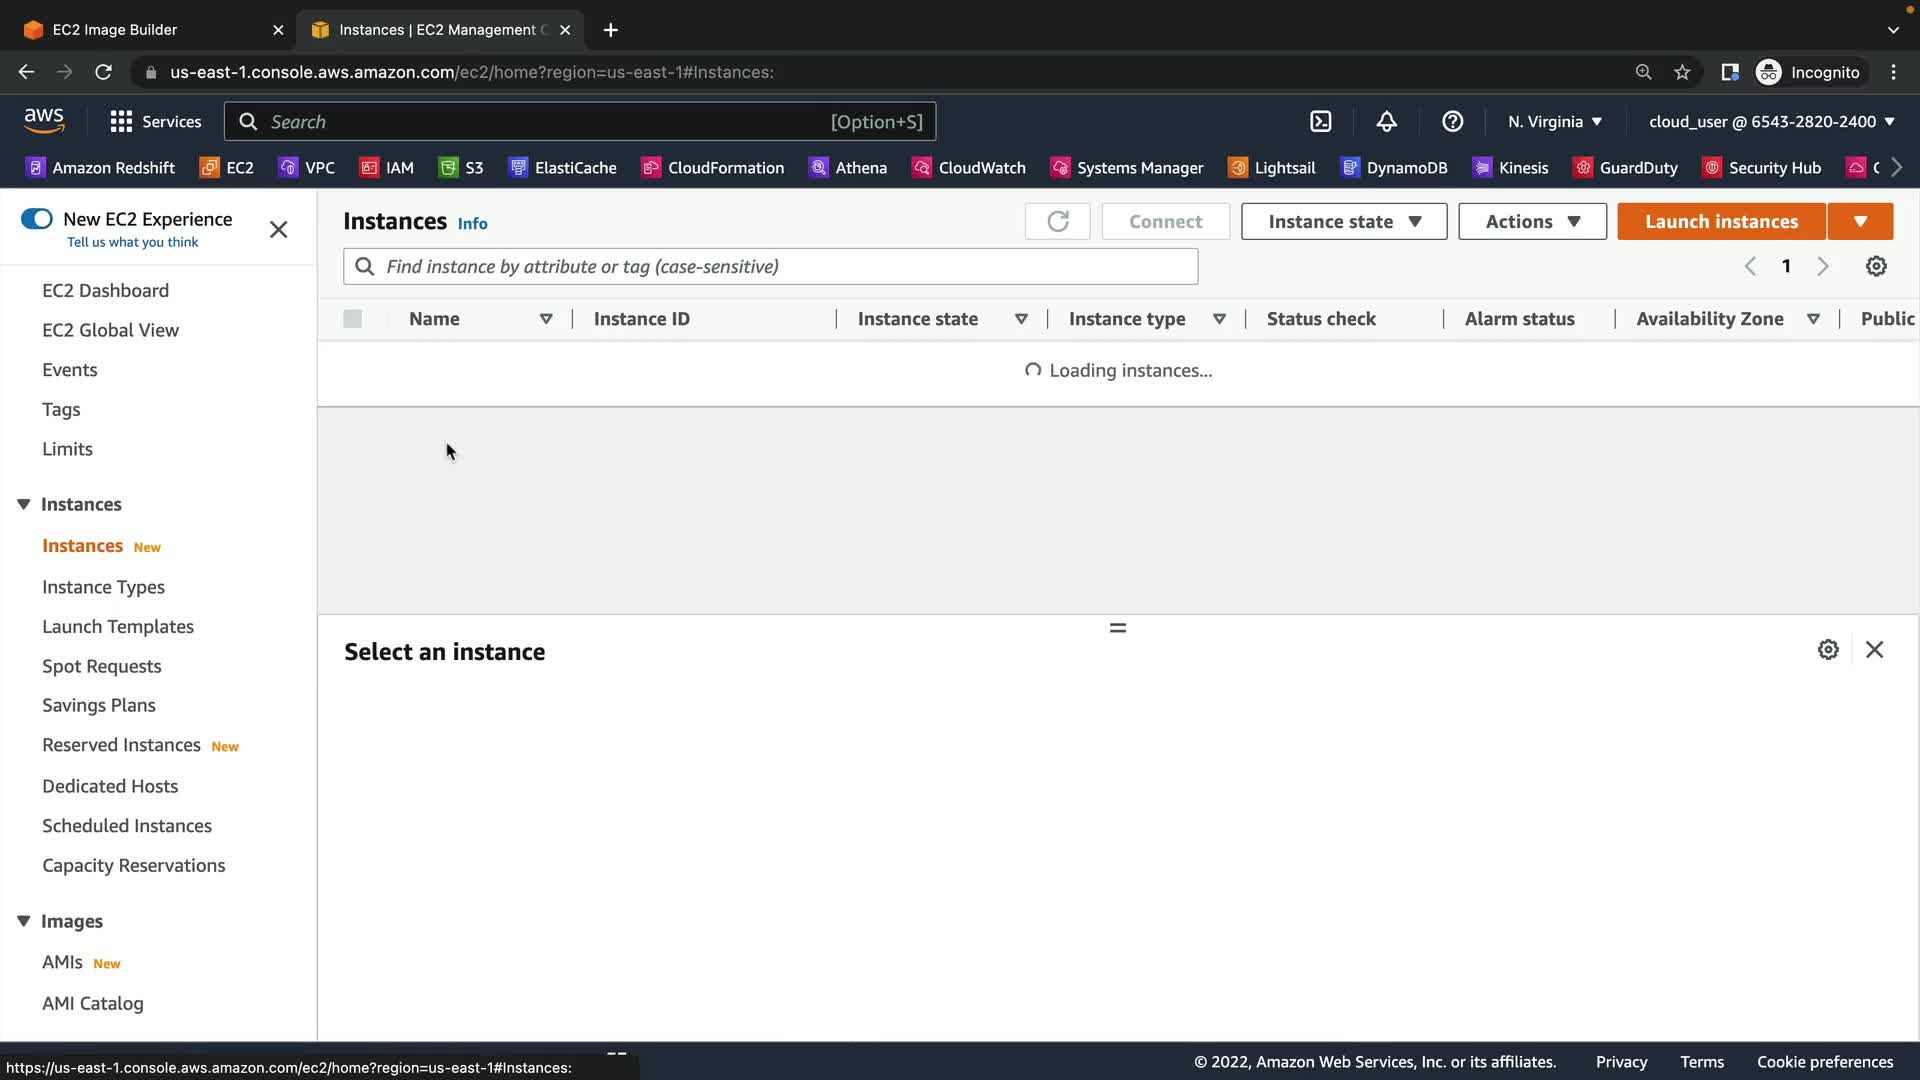Open details panel settings gear
Screen dimensions: 1920x1080
(x=1828, y=650)
